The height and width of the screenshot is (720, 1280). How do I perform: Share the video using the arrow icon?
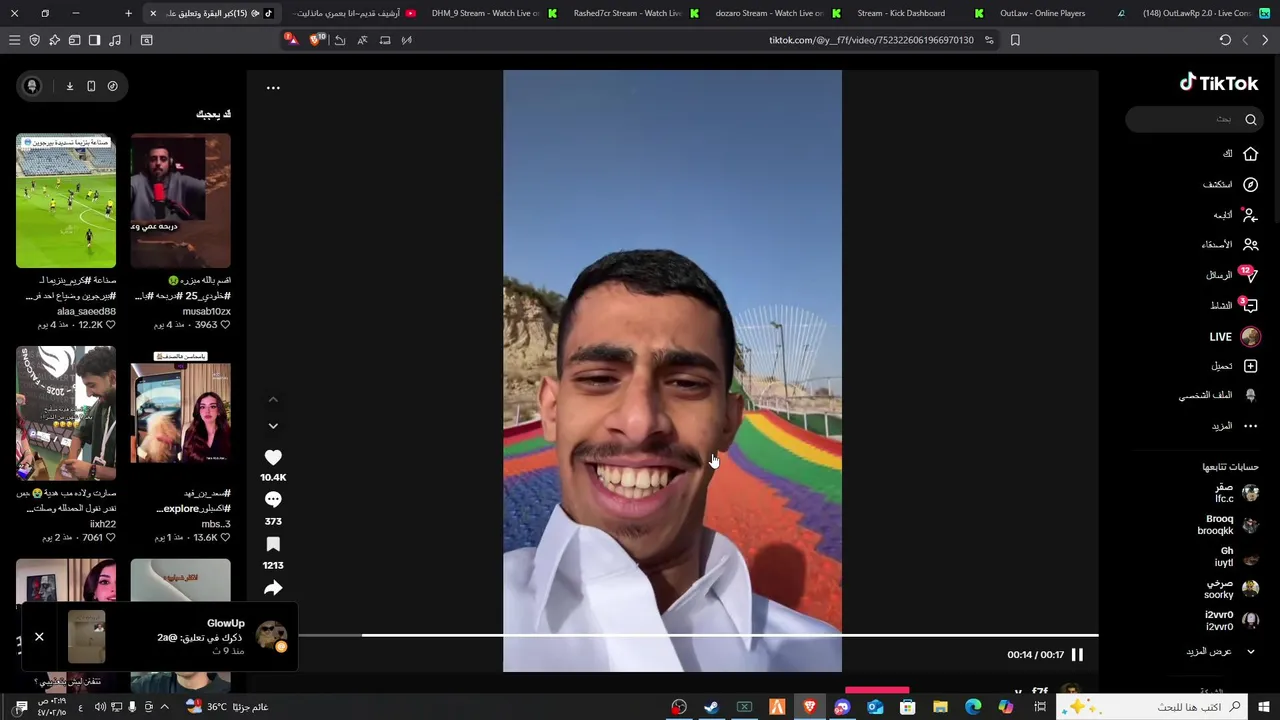click(x=273, y=588)
